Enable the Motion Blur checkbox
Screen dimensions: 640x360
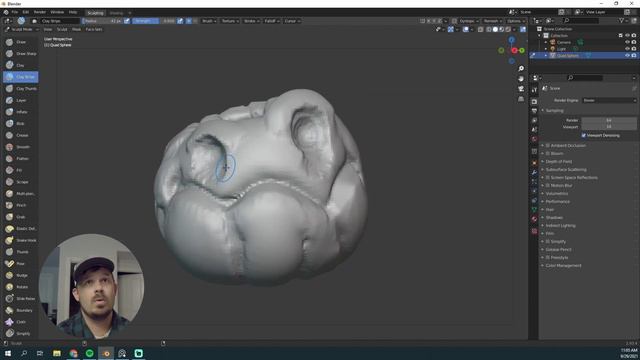pyautogui.click(x=548, y=186)
